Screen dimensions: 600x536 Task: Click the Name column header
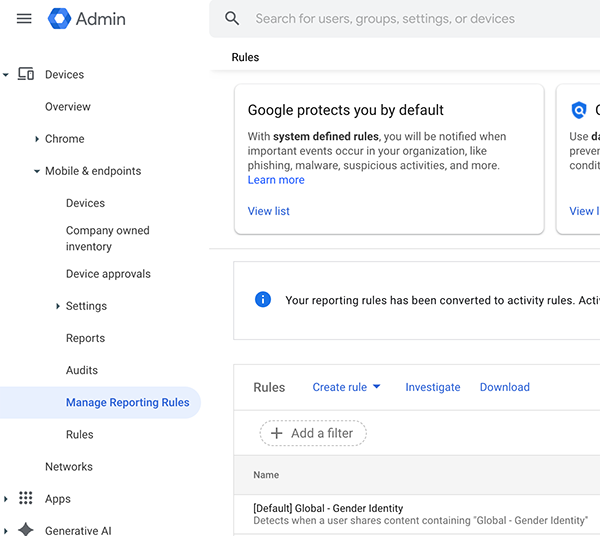point(266,475)
